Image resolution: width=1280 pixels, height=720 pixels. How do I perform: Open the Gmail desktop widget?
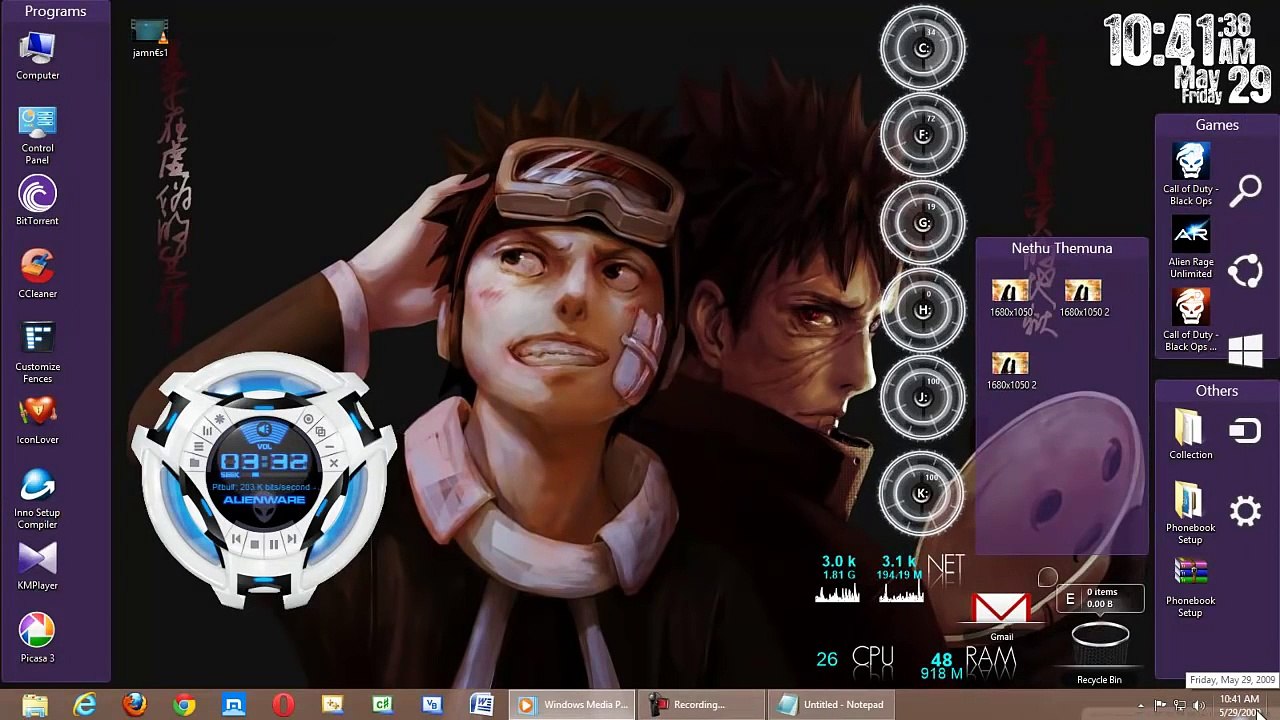tap(1001, 615)
